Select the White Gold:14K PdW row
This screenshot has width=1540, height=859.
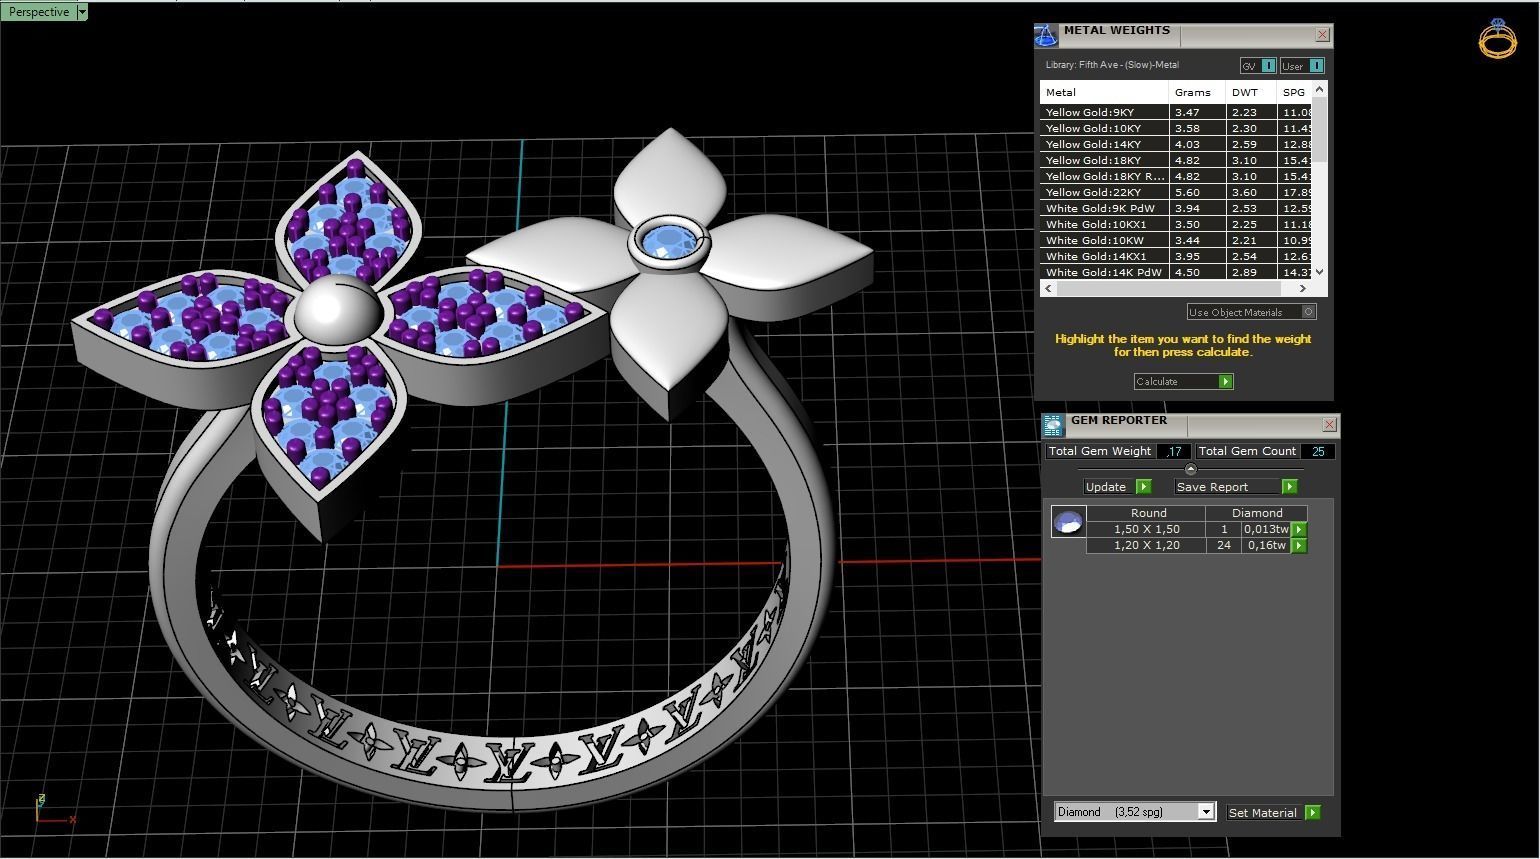1176,272
